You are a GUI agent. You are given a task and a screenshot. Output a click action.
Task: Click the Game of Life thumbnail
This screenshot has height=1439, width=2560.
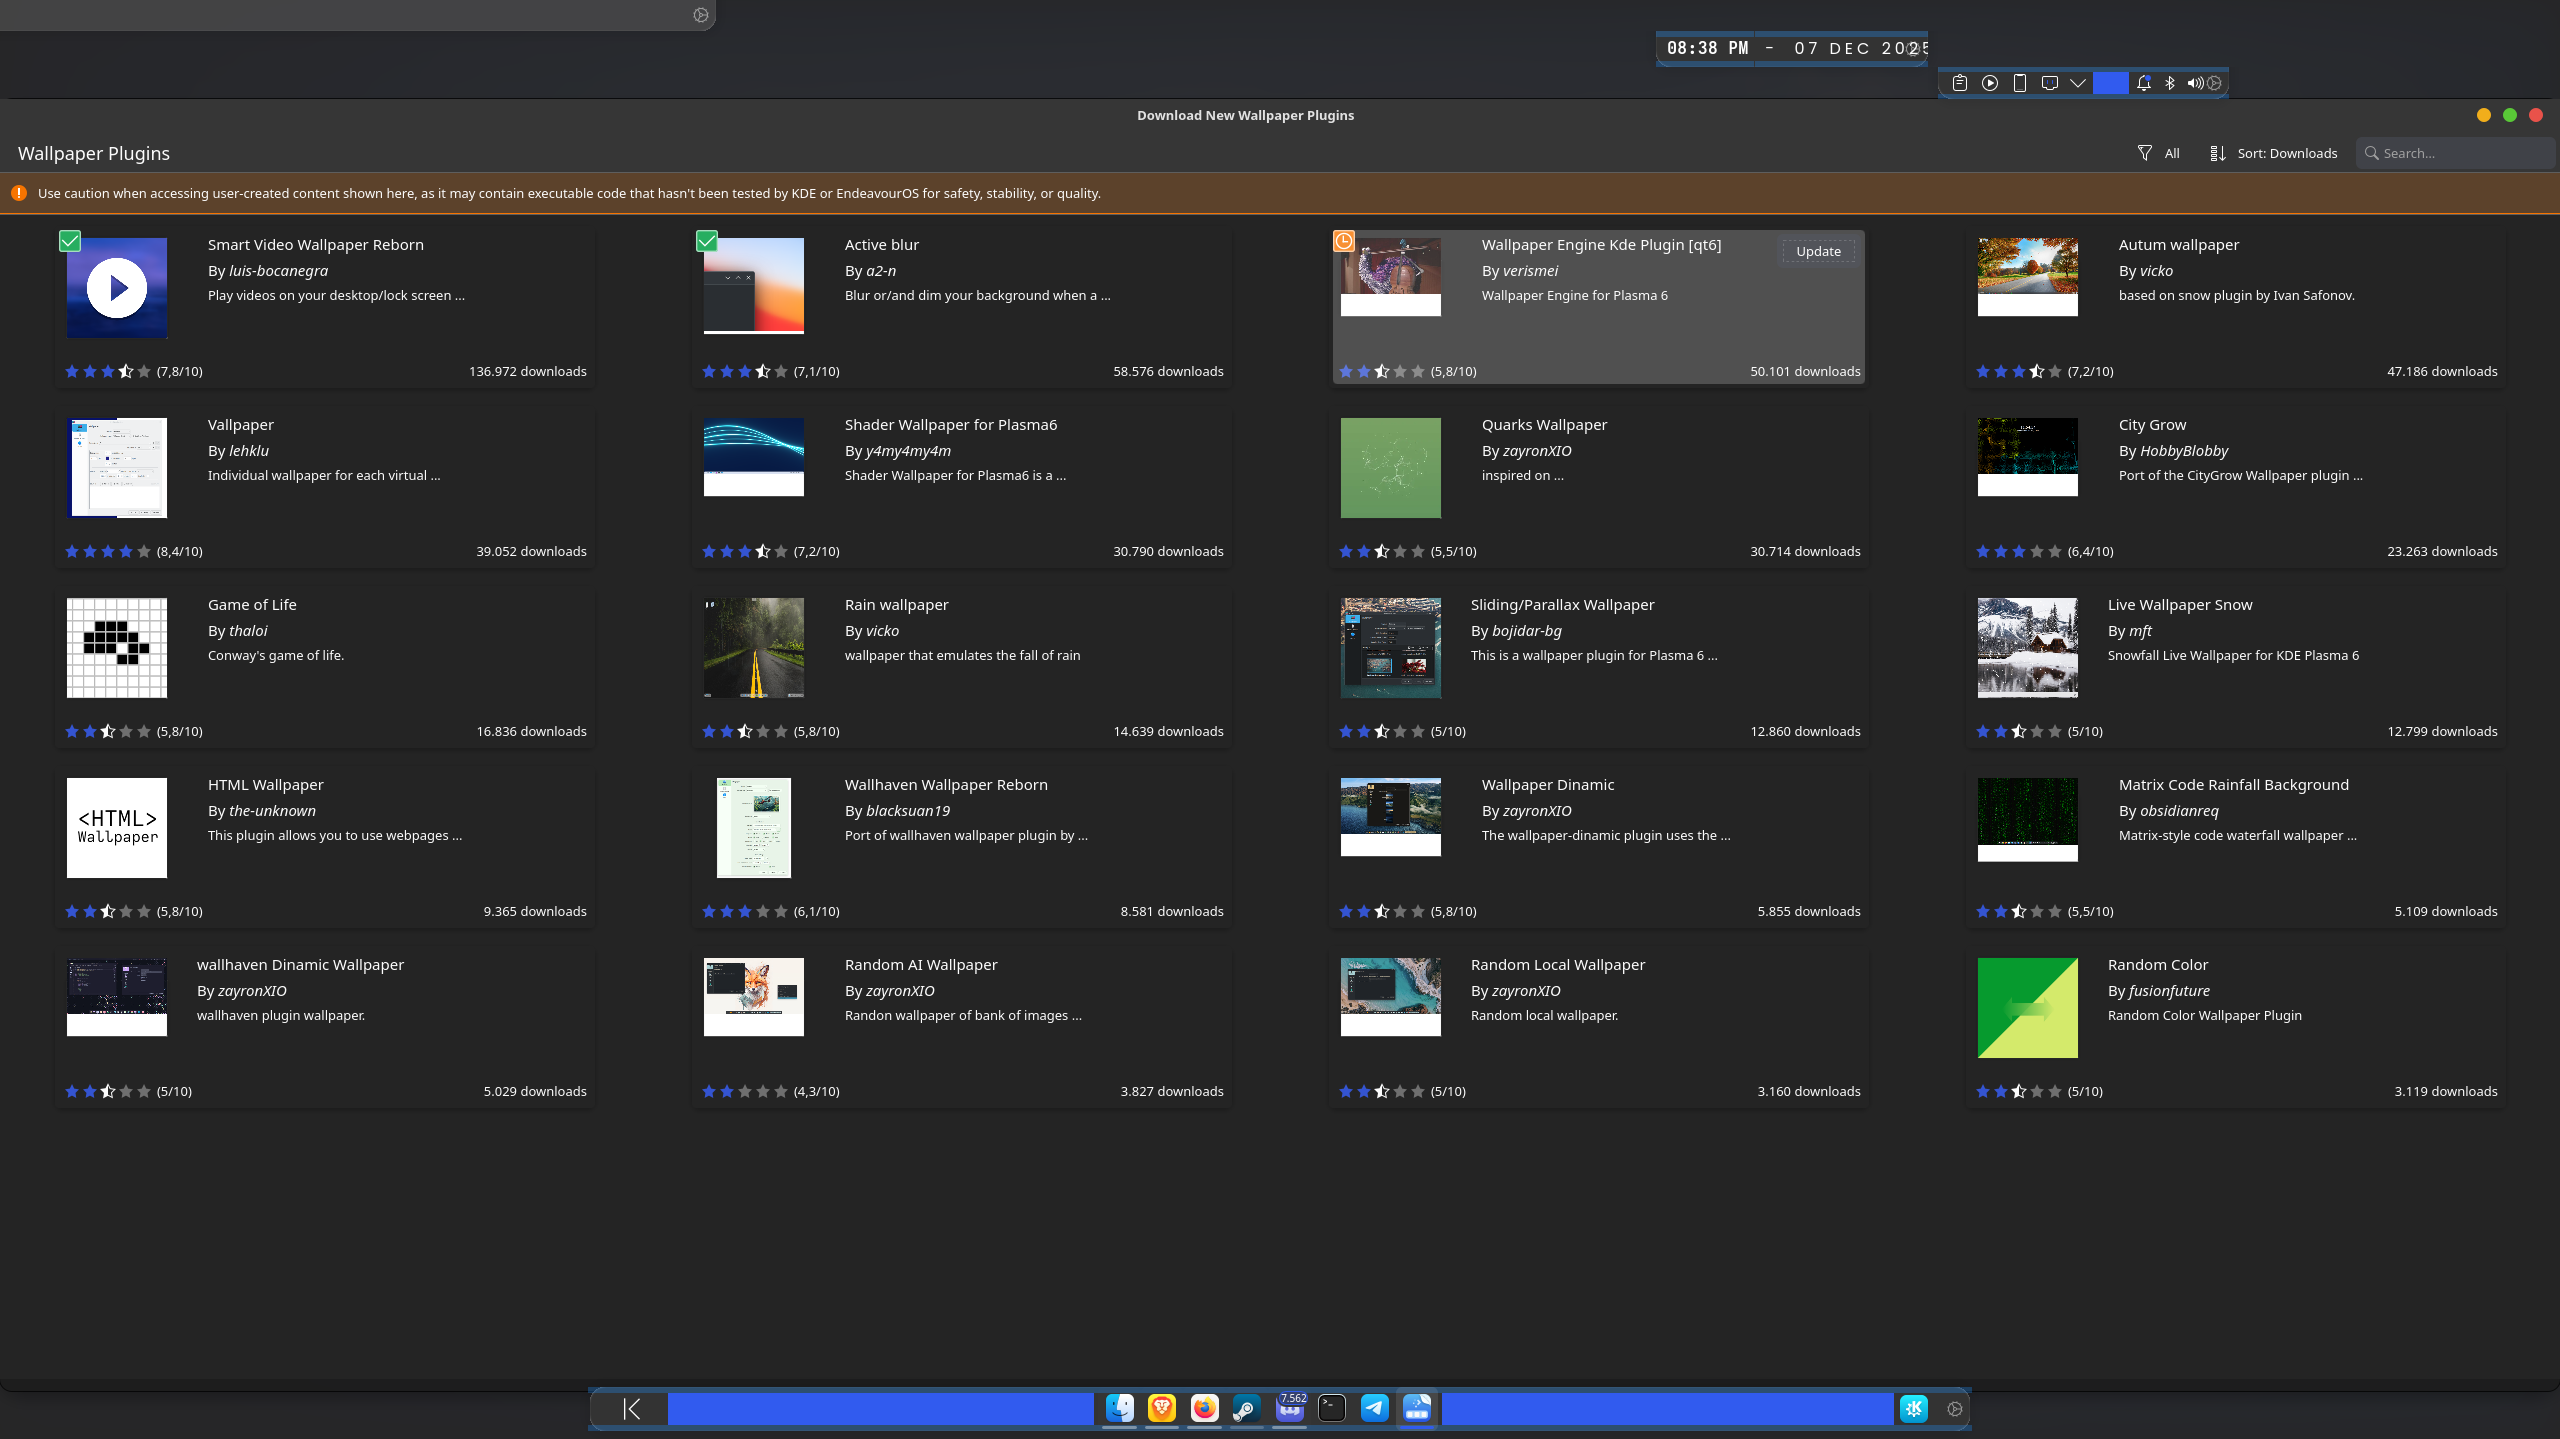point(117,648)
